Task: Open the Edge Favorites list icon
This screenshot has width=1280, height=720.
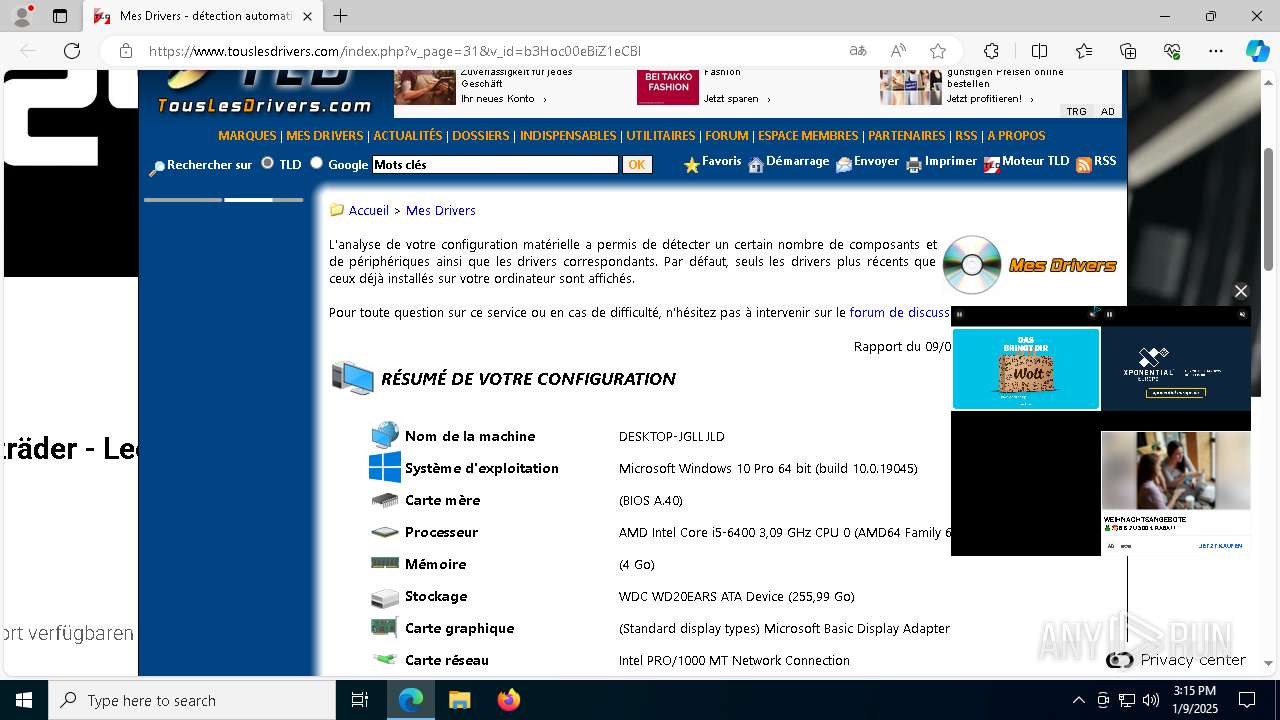Action: [1084, 51]
